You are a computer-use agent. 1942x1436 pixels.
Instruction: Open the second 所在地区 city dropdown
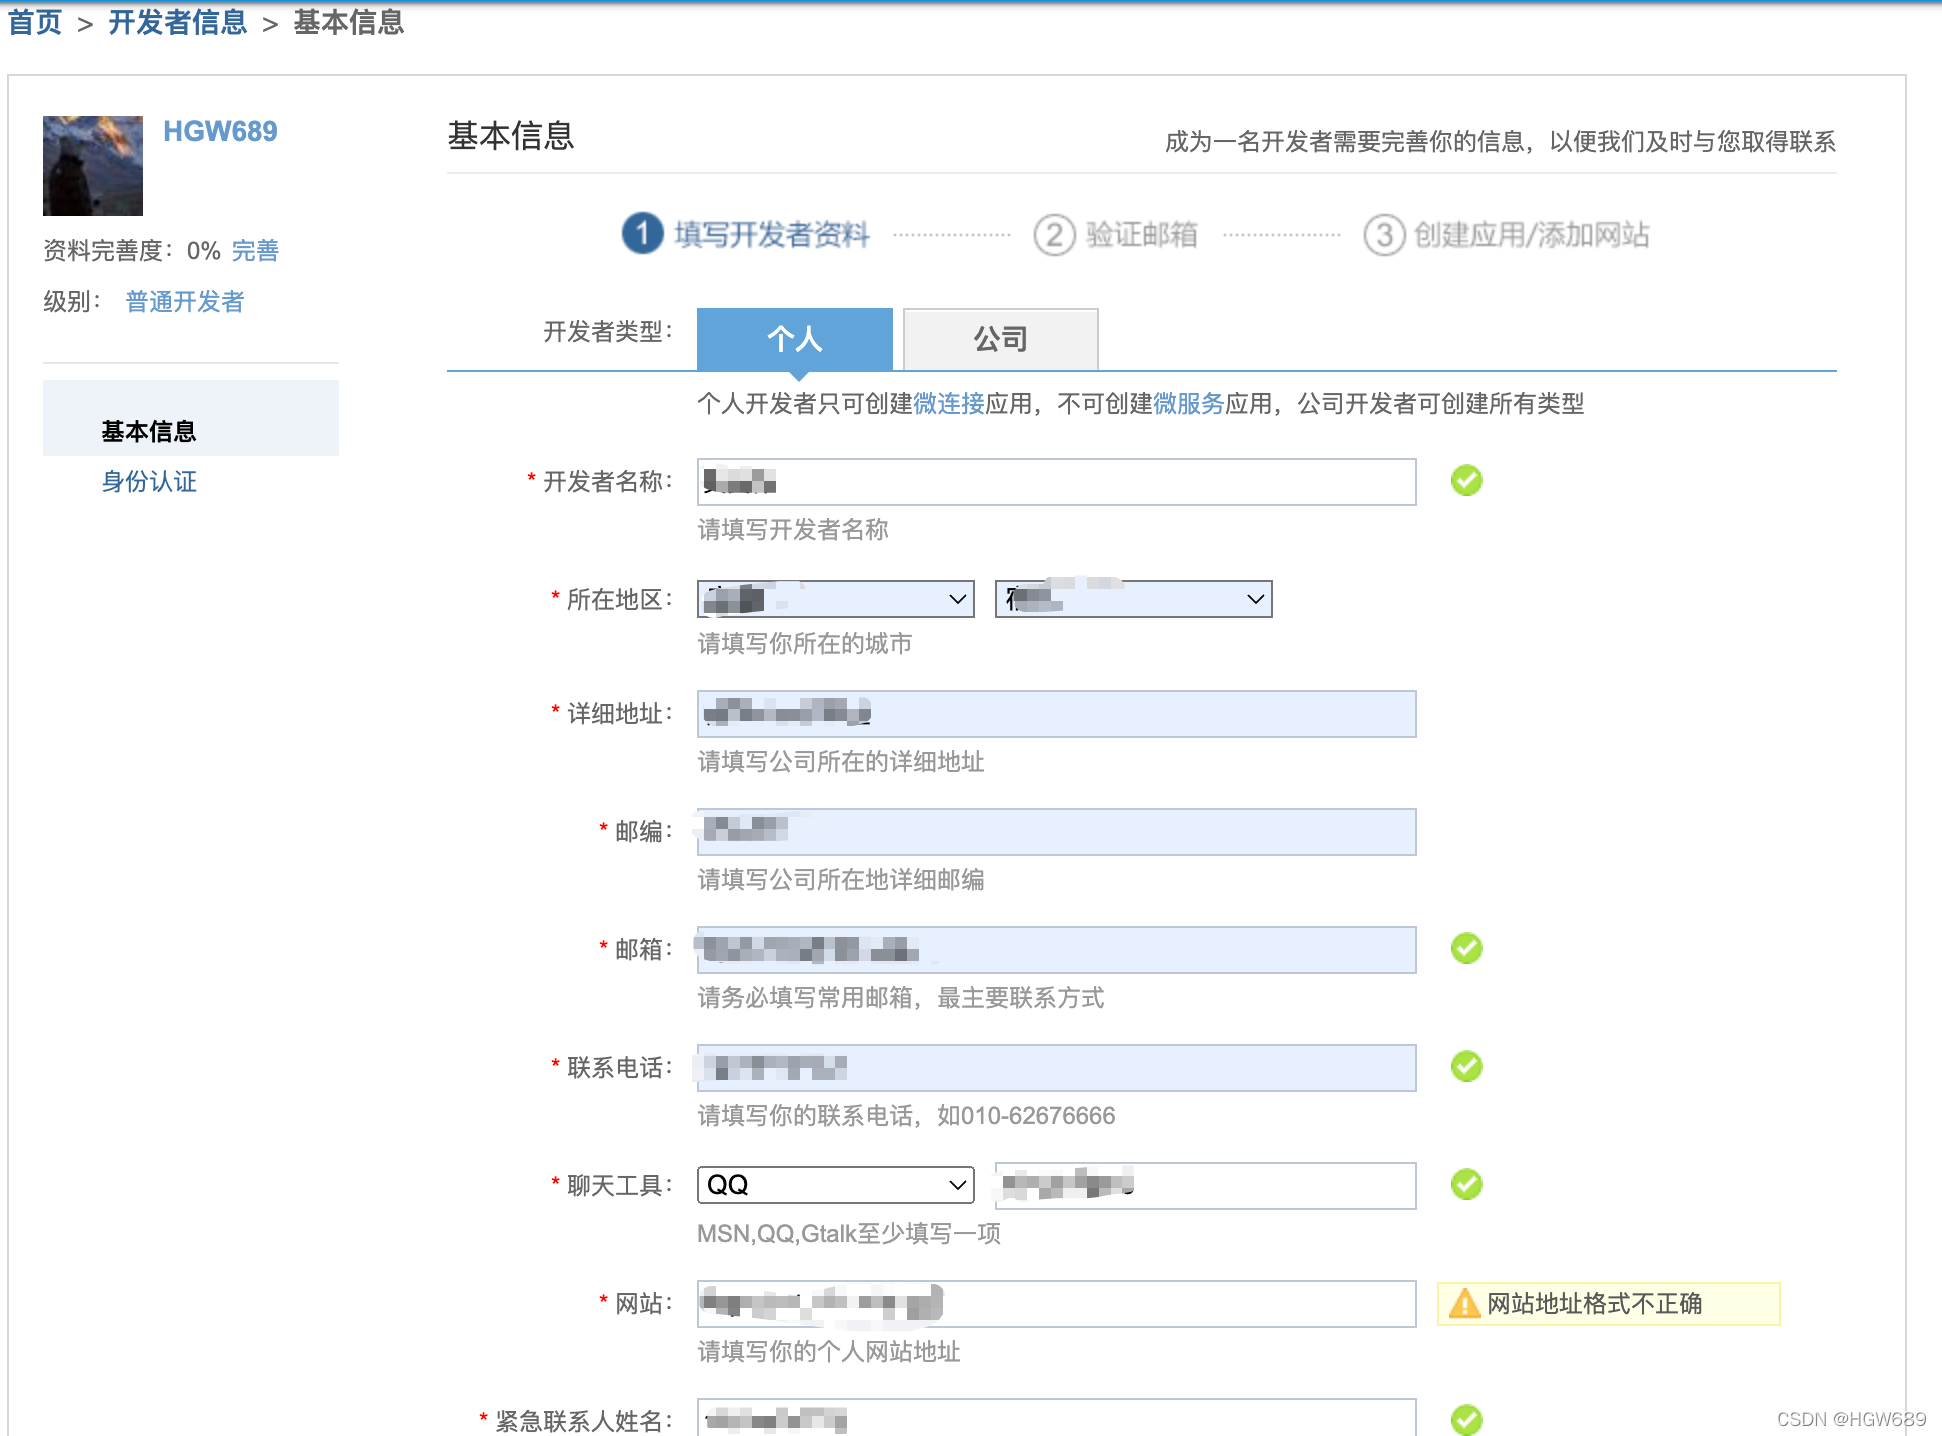pos(1134,599)
